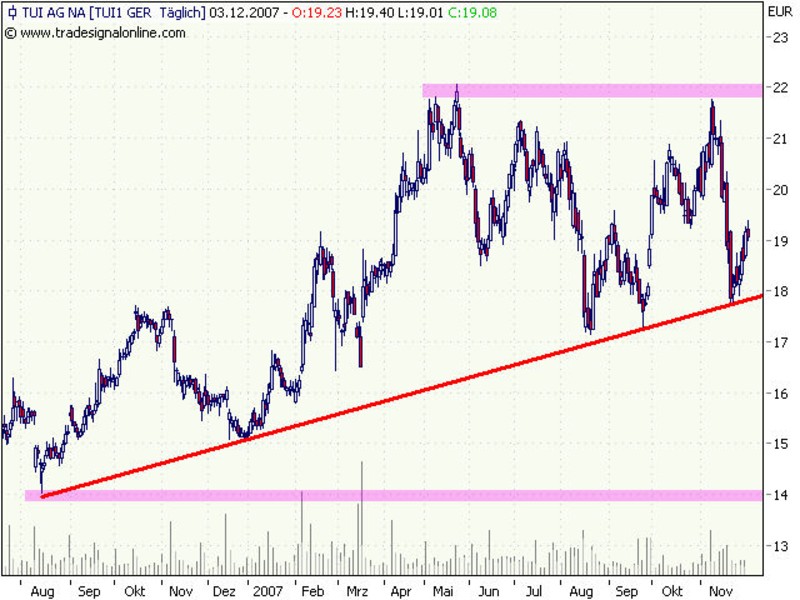Click the Täglich interval label in the title
This screenshot has width=800, height=600.
(x=181, y=13)
